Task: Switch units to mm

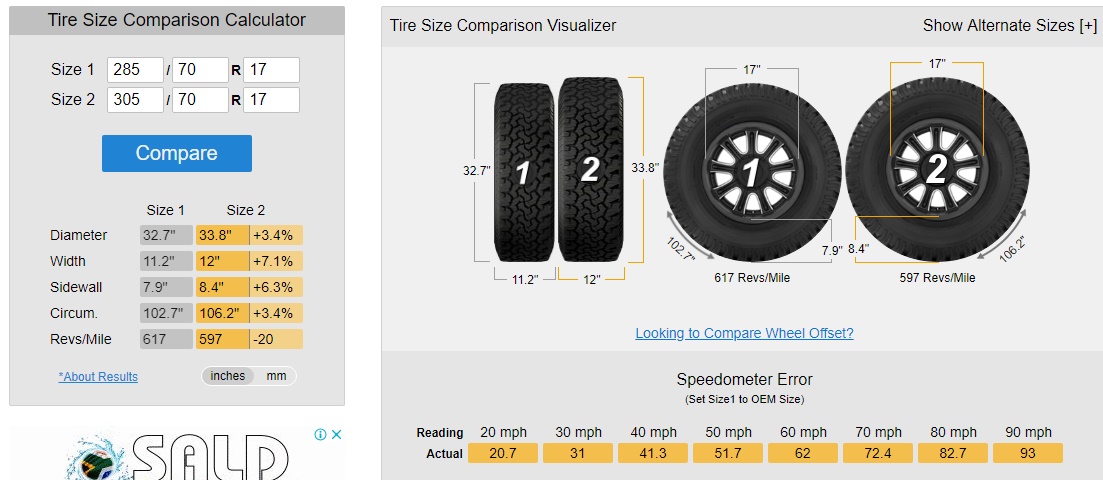Action: tap(276, 376)
